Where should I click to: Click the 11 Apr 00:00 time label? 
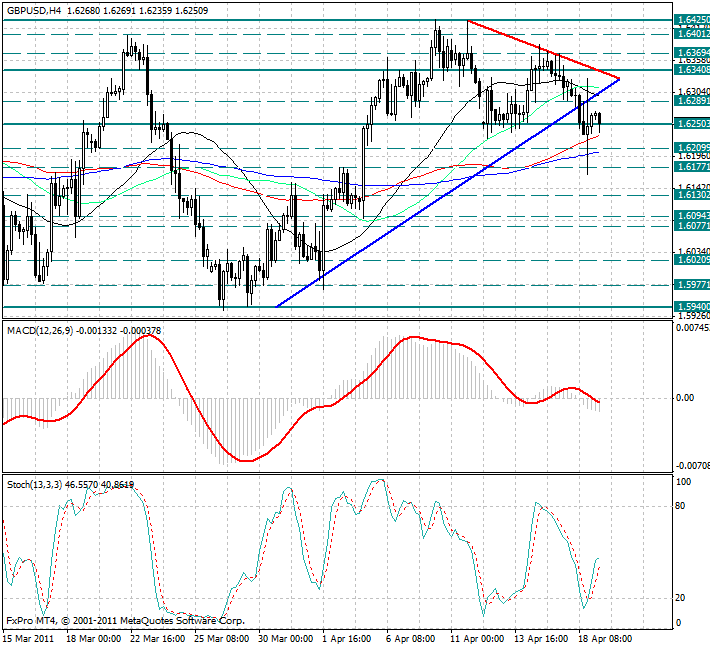(477, 639)
